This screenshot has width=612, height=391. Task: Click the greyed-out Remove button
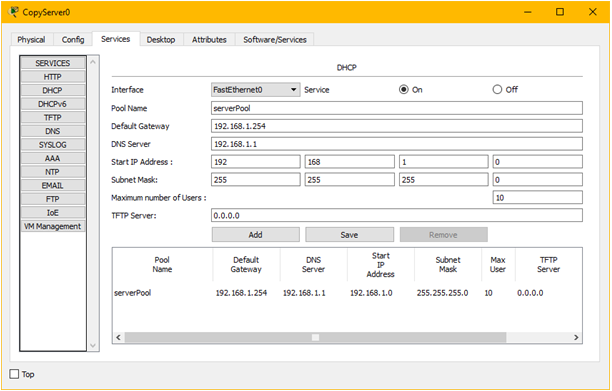coord(443,235)
